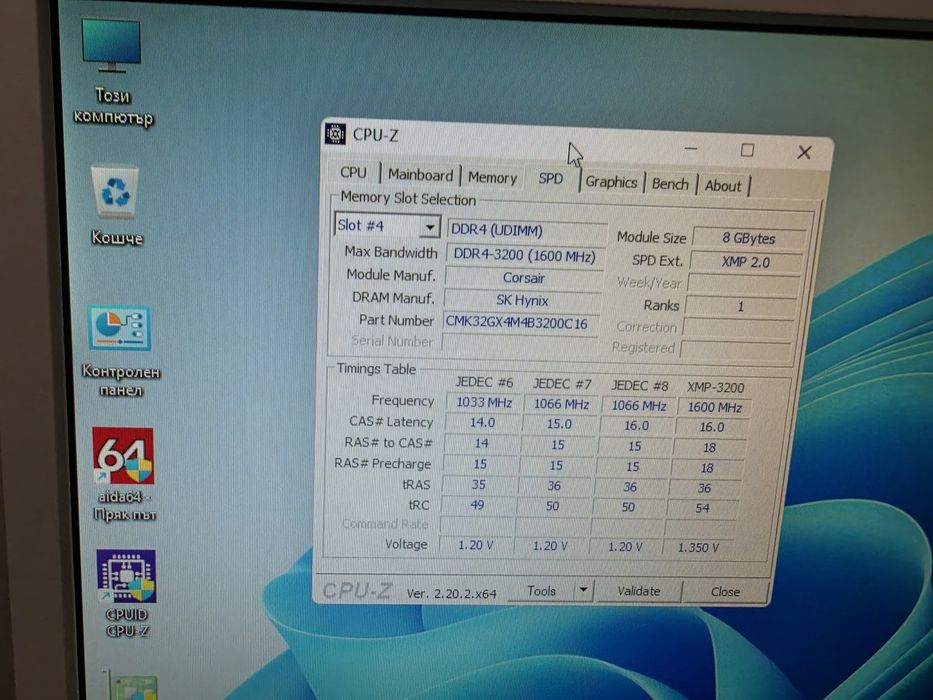The width and height of the screenshot is (933, 700).
Task: Click the XMP voltage 1.350 V cell
Action: 699,547
